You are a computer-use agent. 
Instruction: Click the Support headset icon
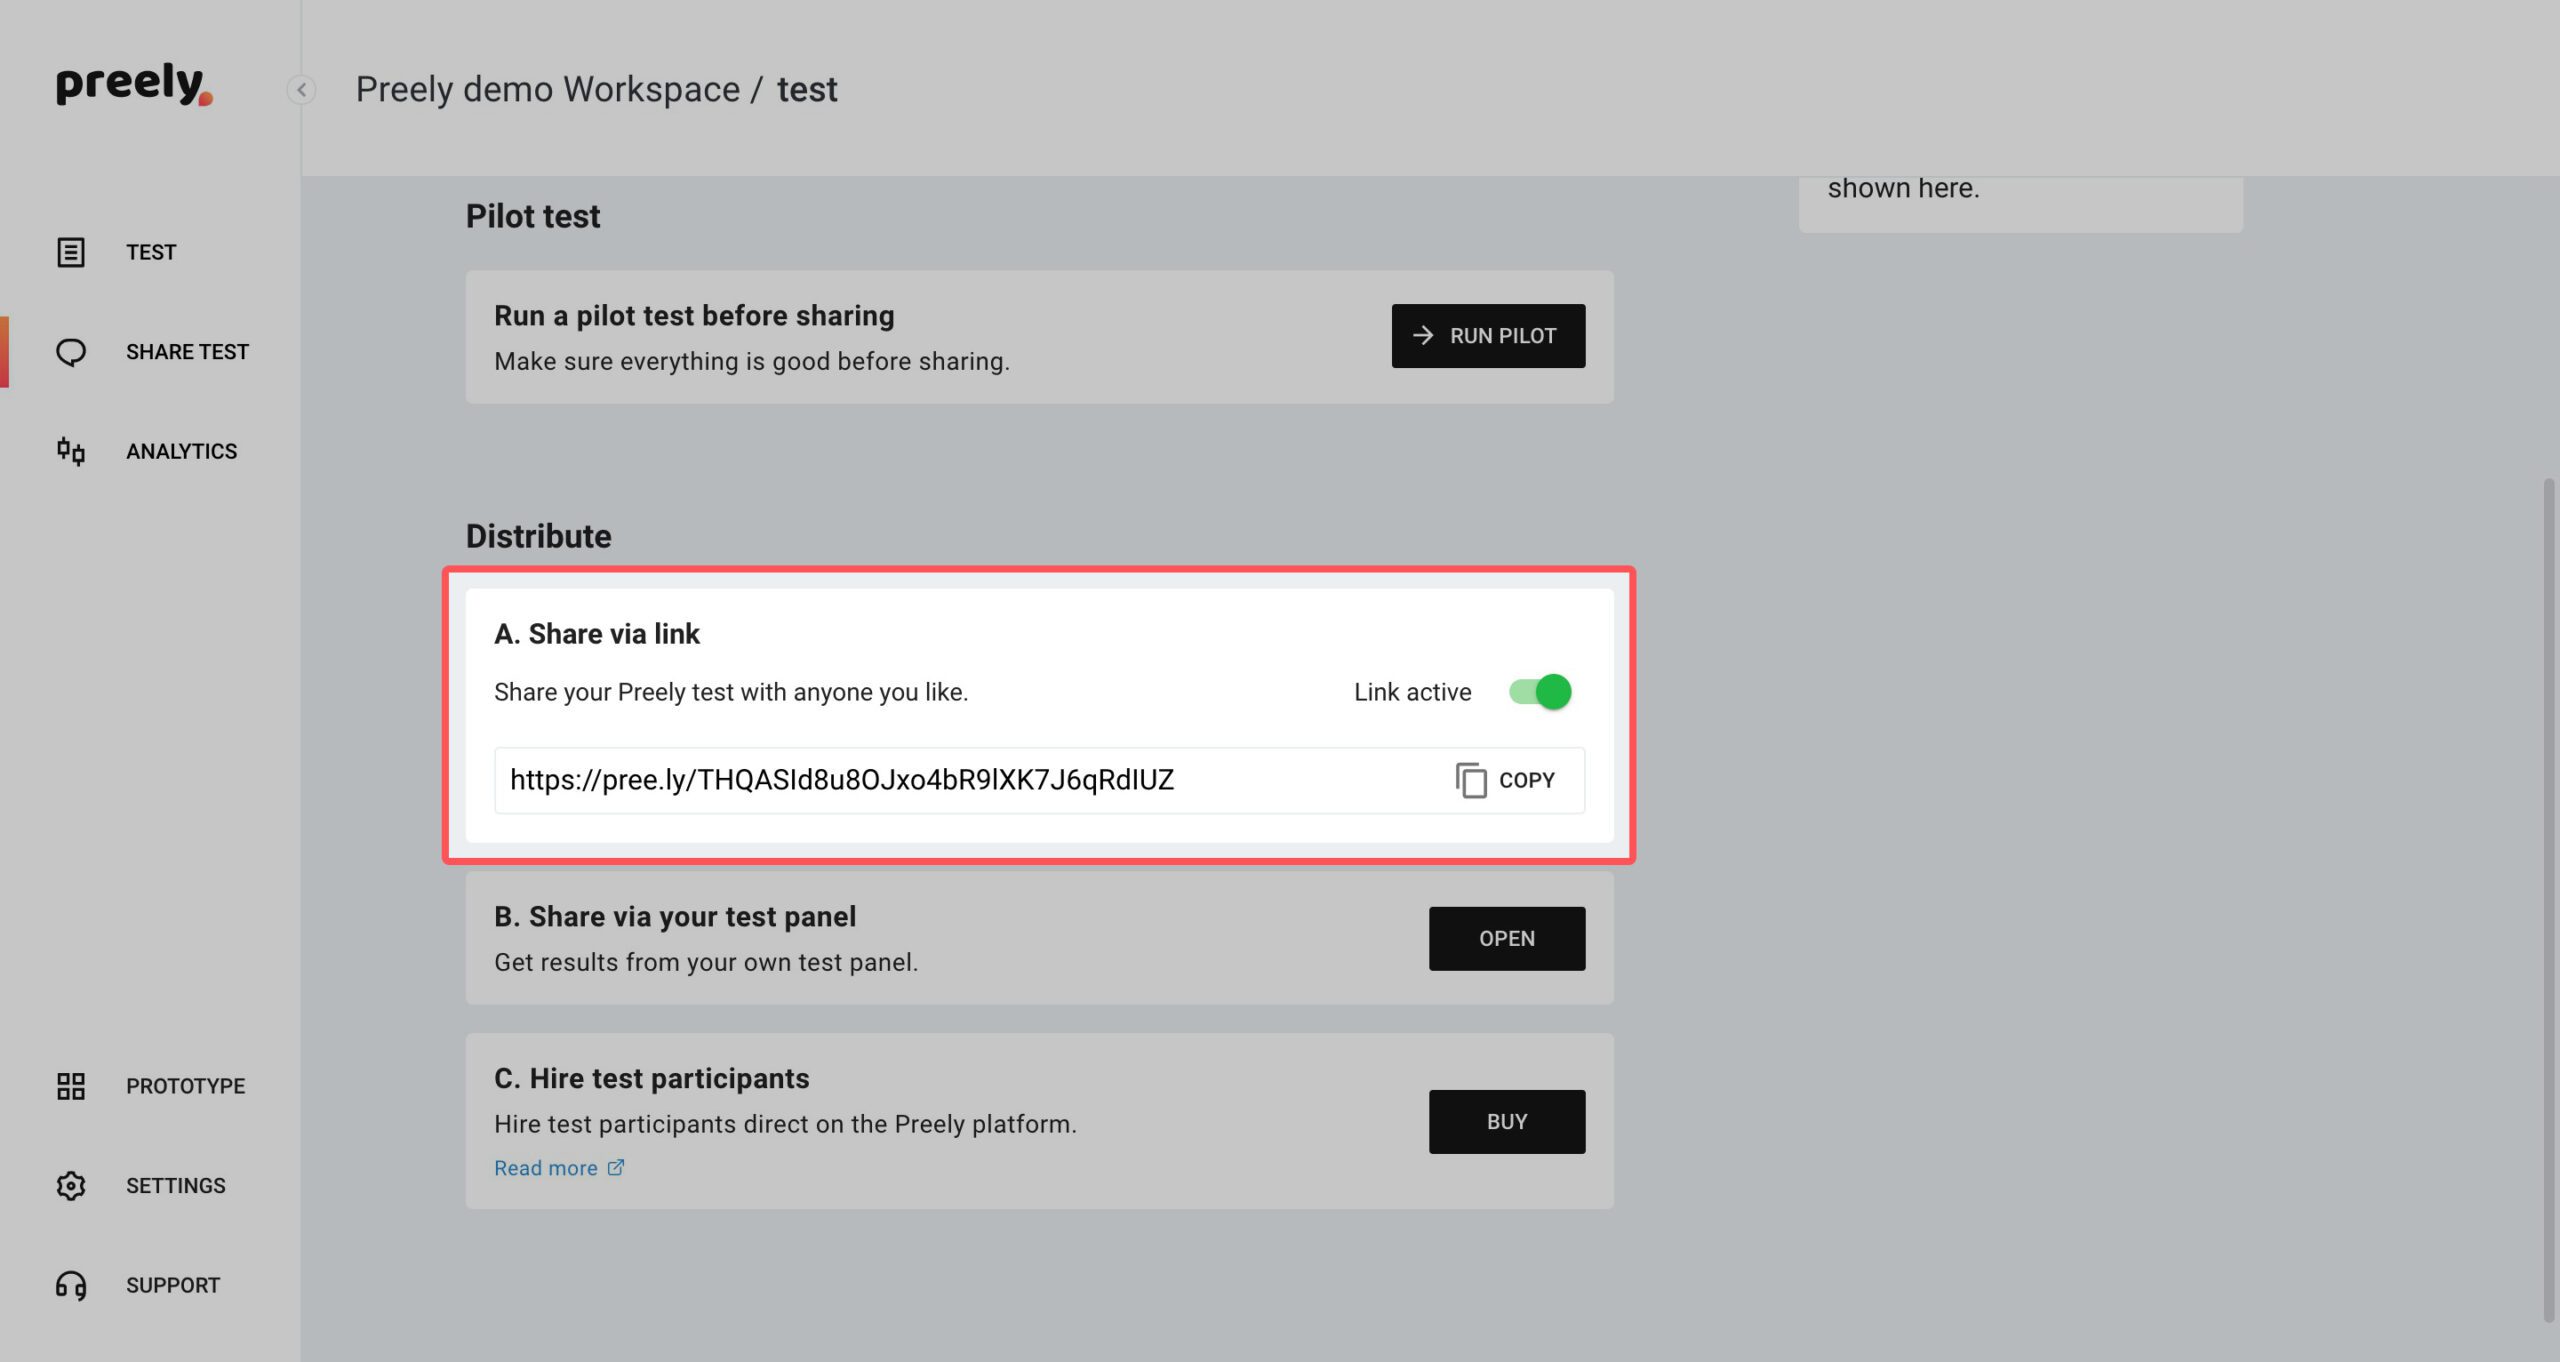(71, 1285)
